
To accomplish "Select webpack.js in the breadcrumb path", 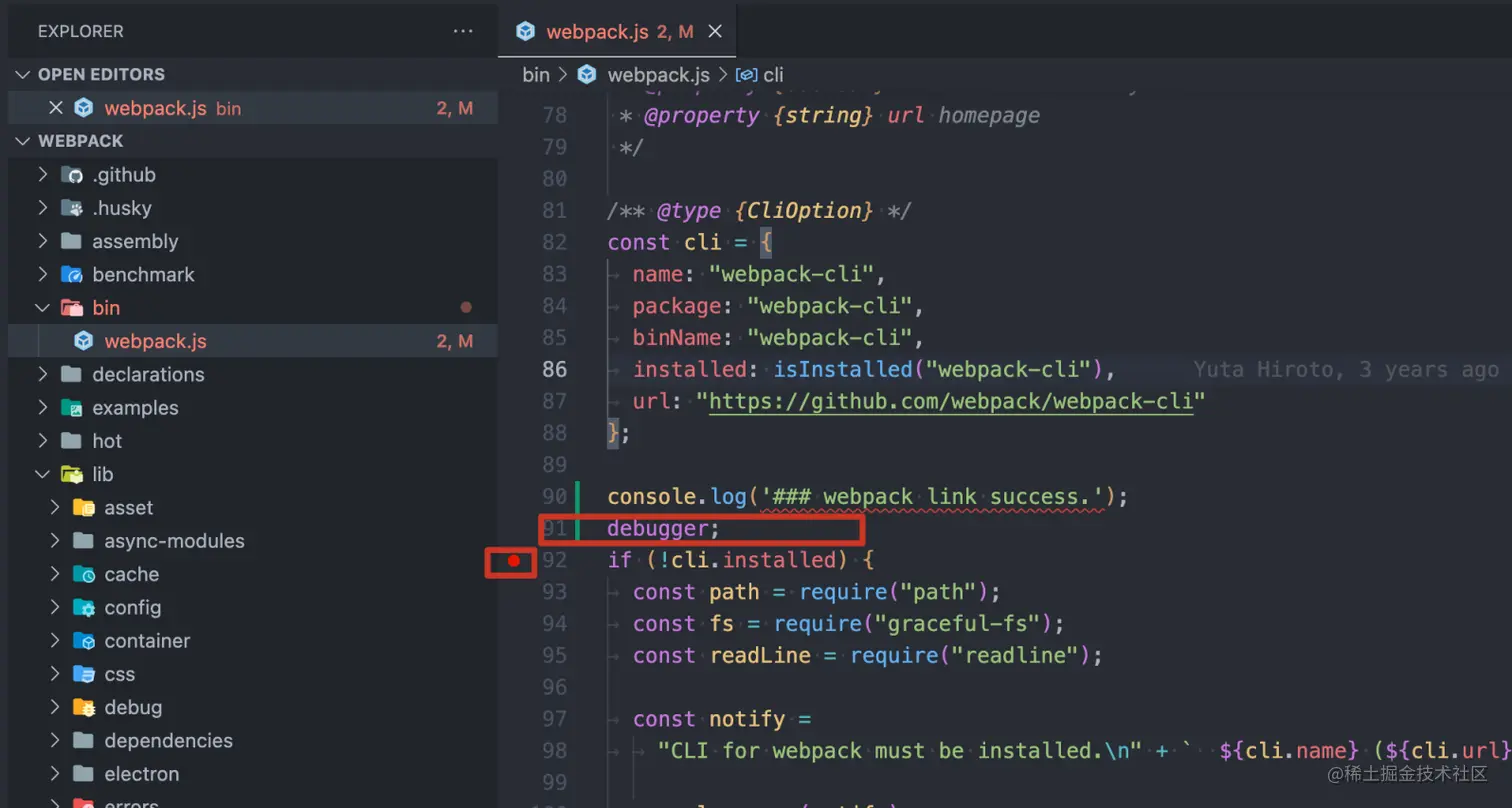I will pyautogui.click(x=658, y=75).
